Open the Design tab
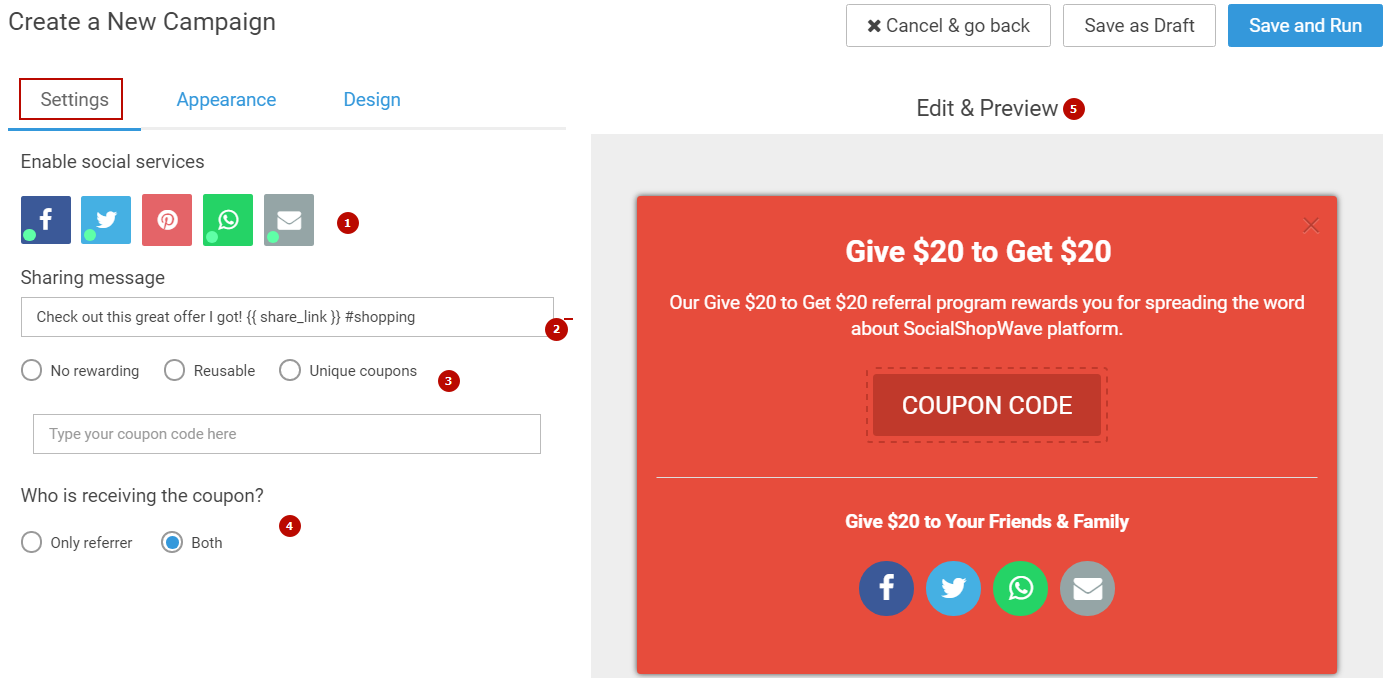The width and height of the screenshot is (1389, 678). 372,100
